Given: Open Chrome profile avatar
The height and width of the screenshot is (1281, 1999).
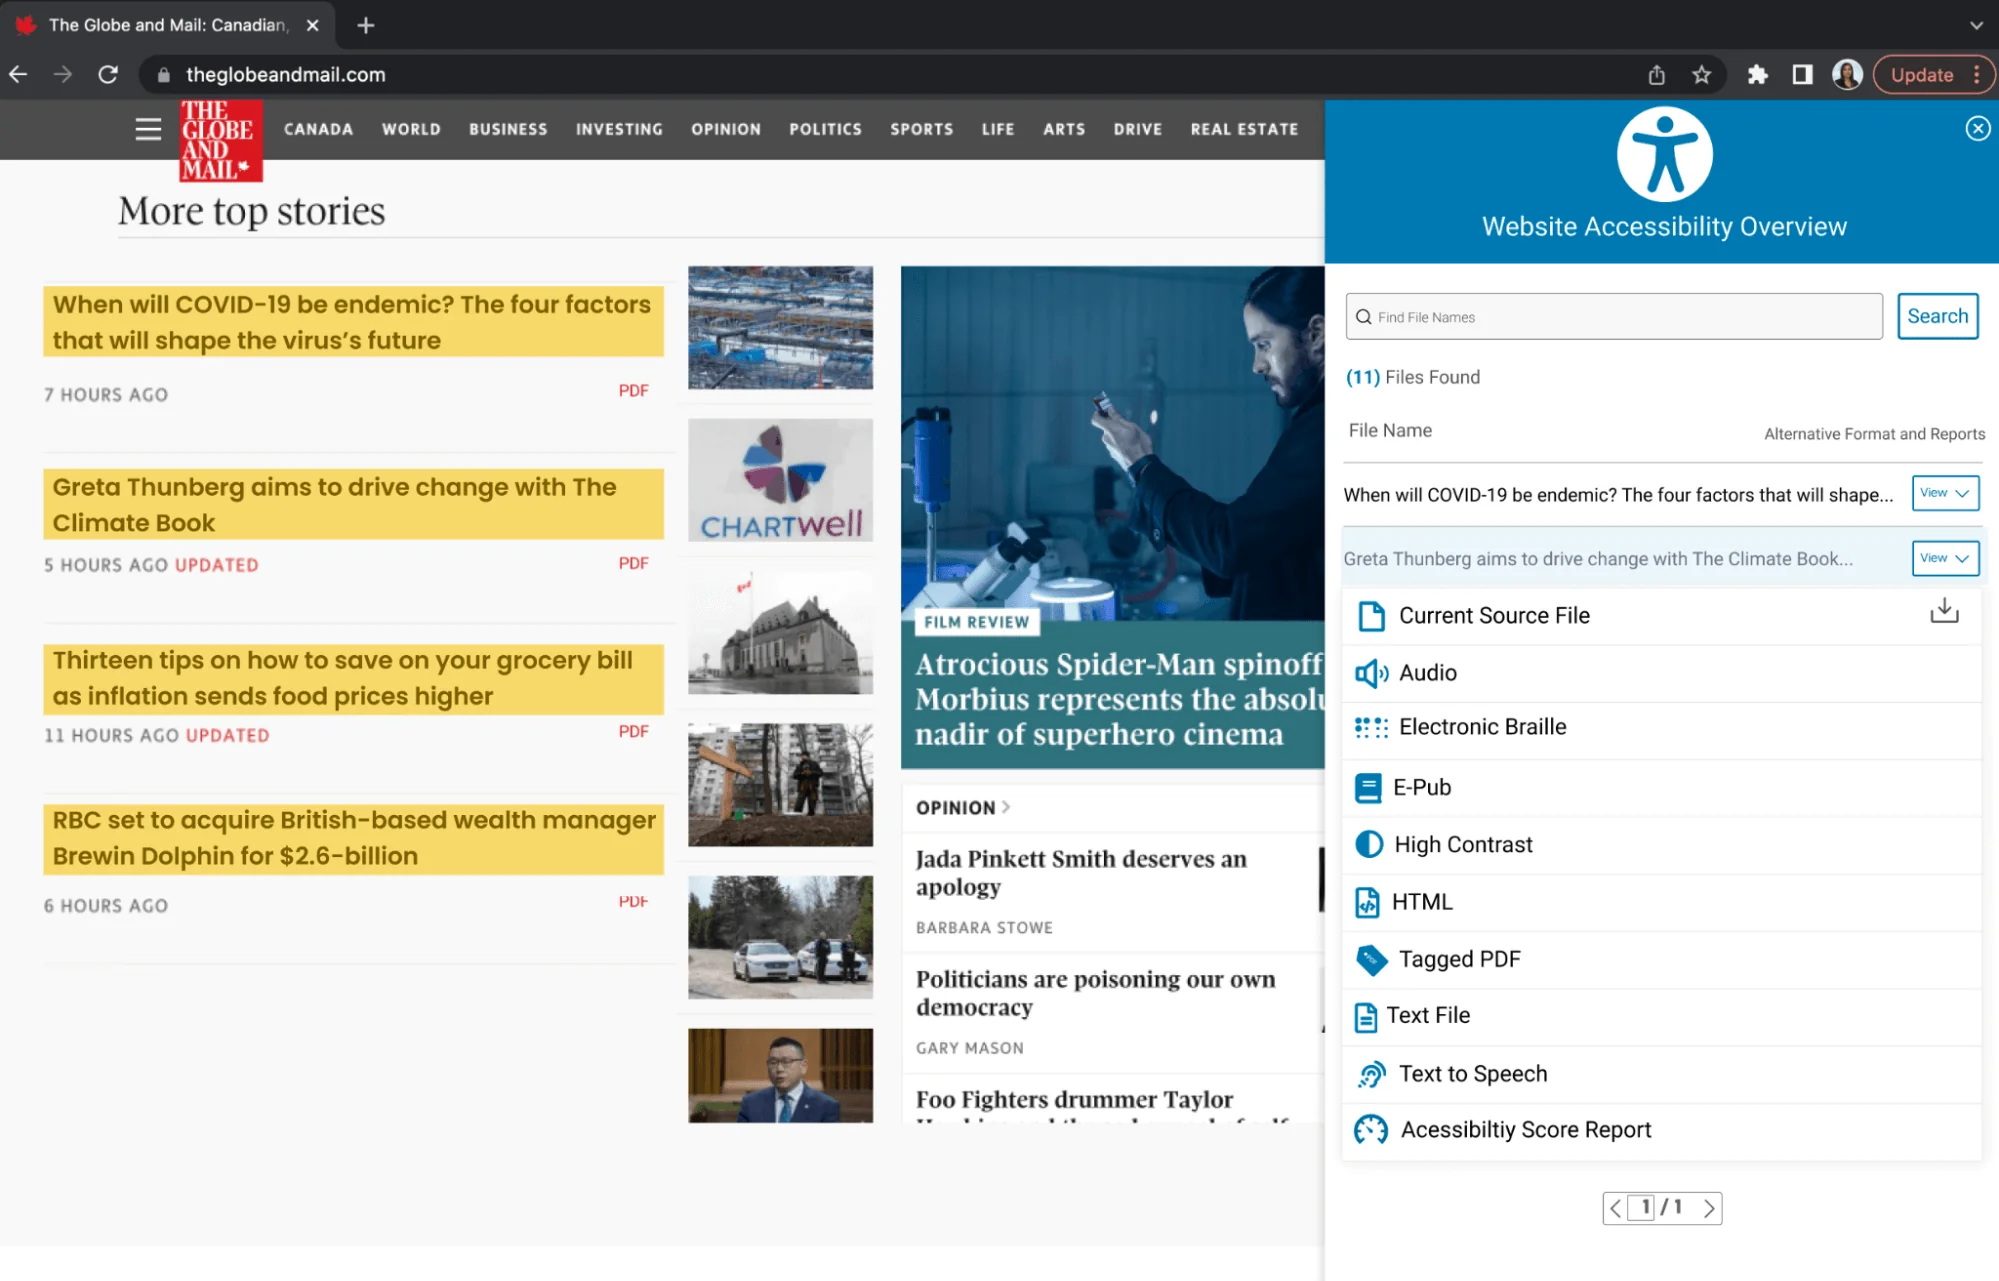Looking at the screenshot, I should click(1847, 75).
